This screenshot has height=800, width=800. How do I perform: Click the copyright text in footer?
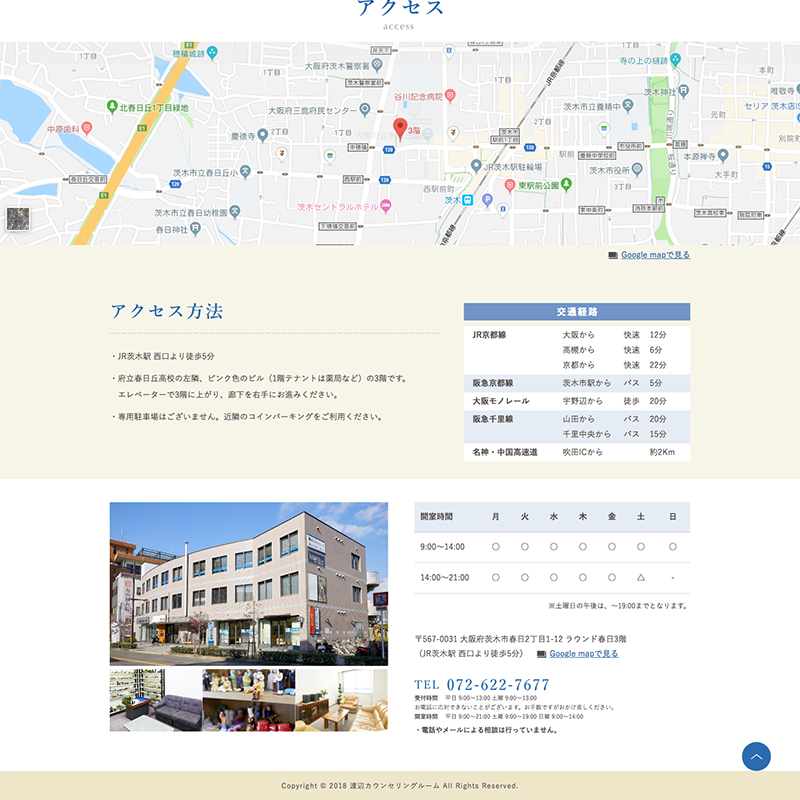399,786
